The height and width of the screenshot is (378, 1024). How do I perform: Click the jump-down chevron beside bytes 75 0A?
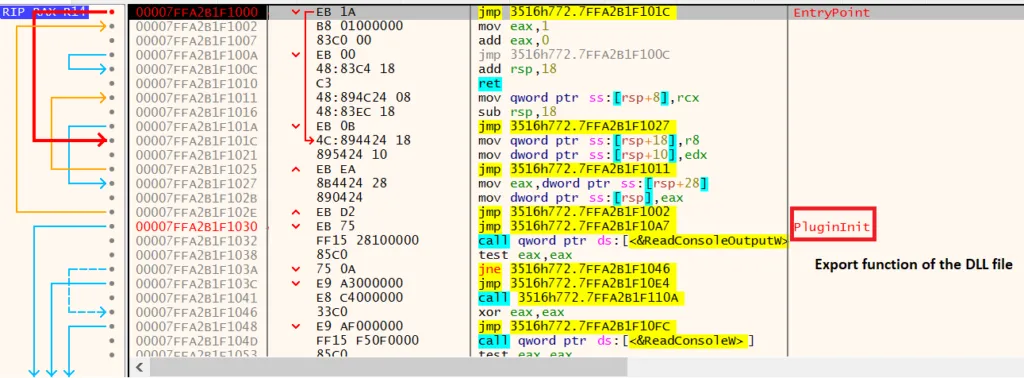click(x=296, y=269)
